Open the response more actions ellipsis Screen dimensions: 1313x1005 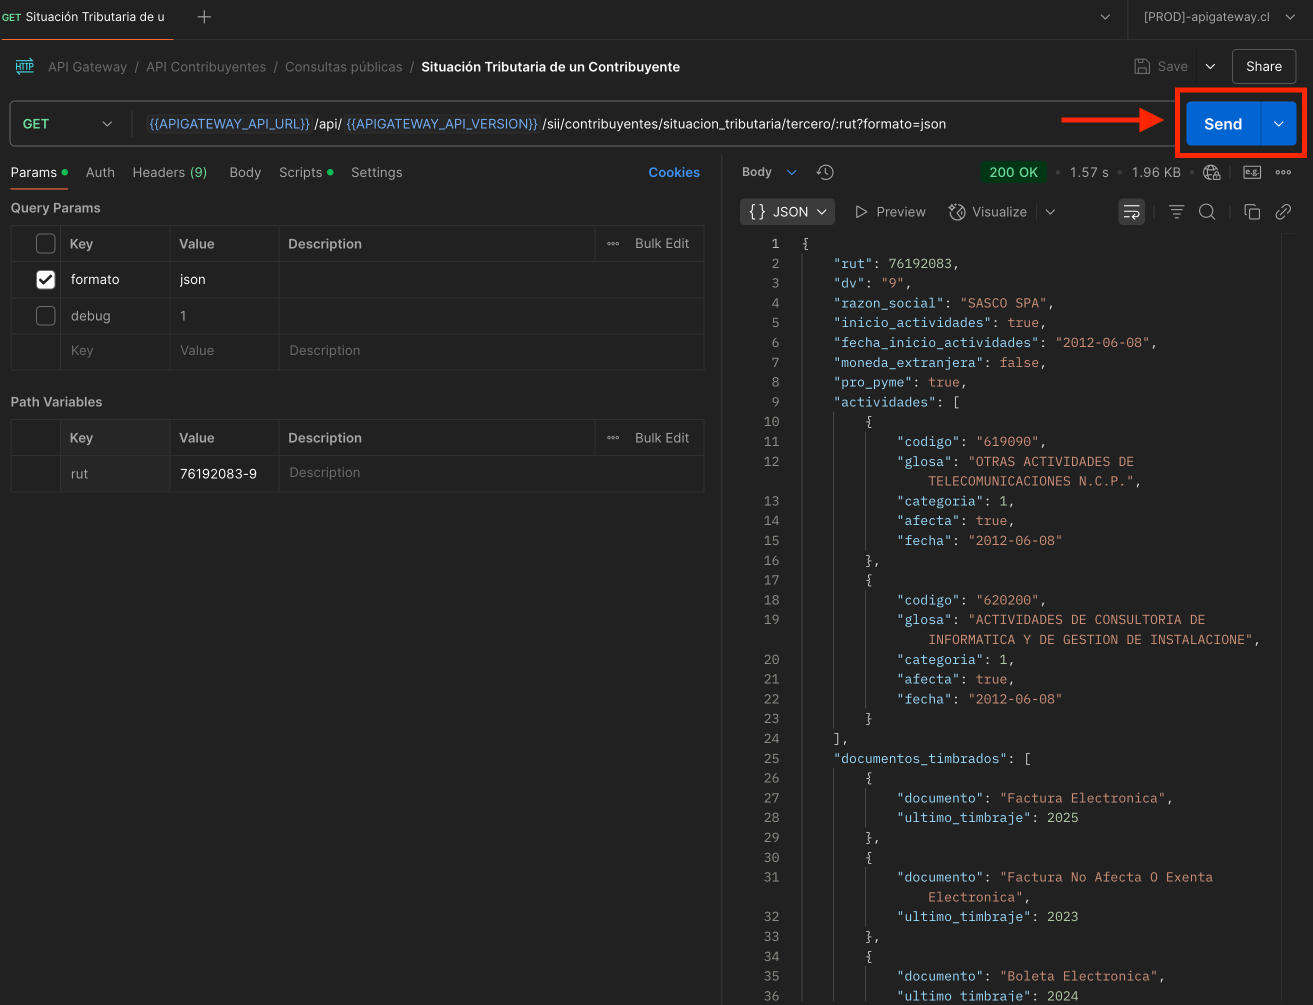(1283, 172)
